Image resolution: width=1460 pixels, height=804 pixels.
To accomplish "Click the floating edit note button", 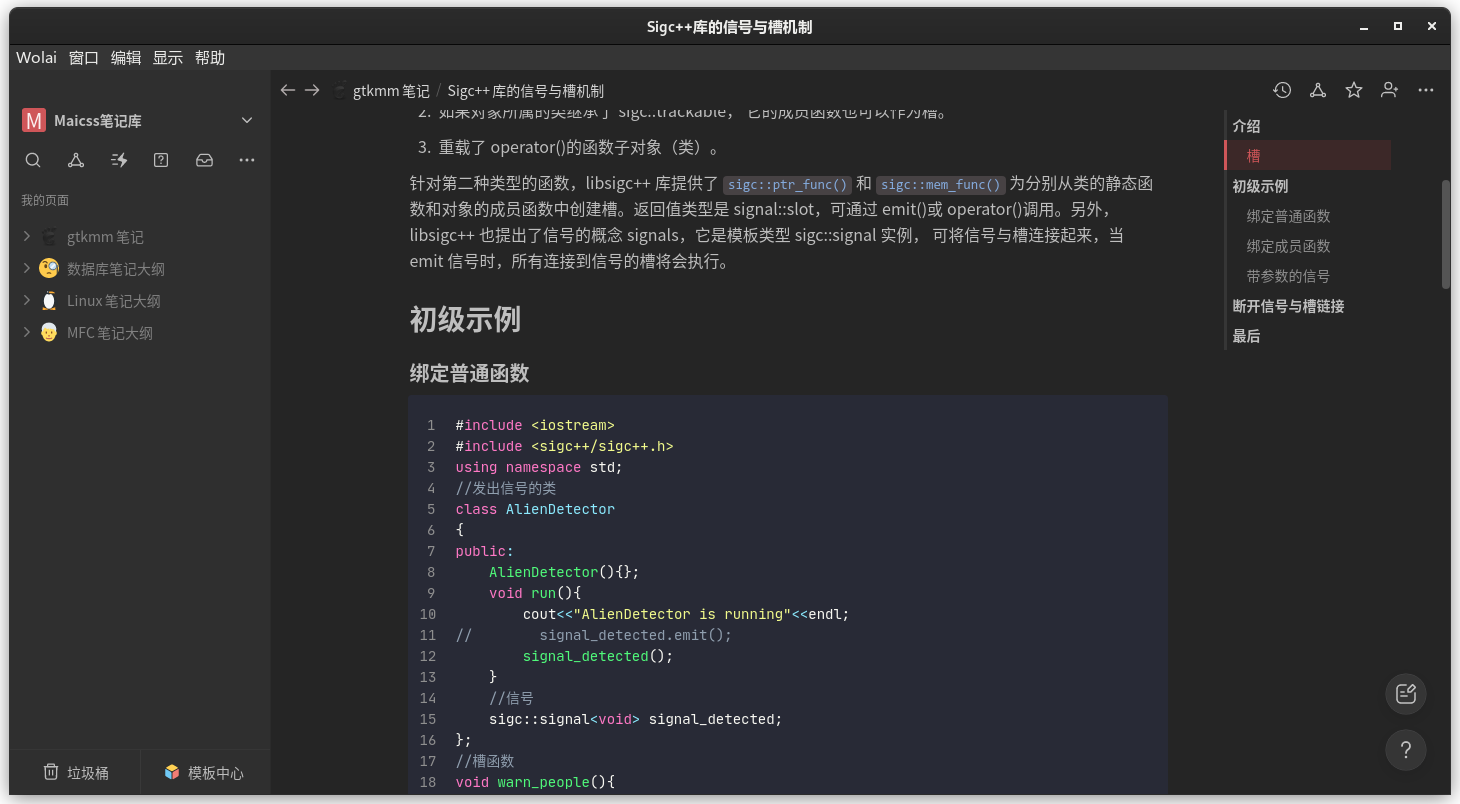I will click(x=1406, y=694).
